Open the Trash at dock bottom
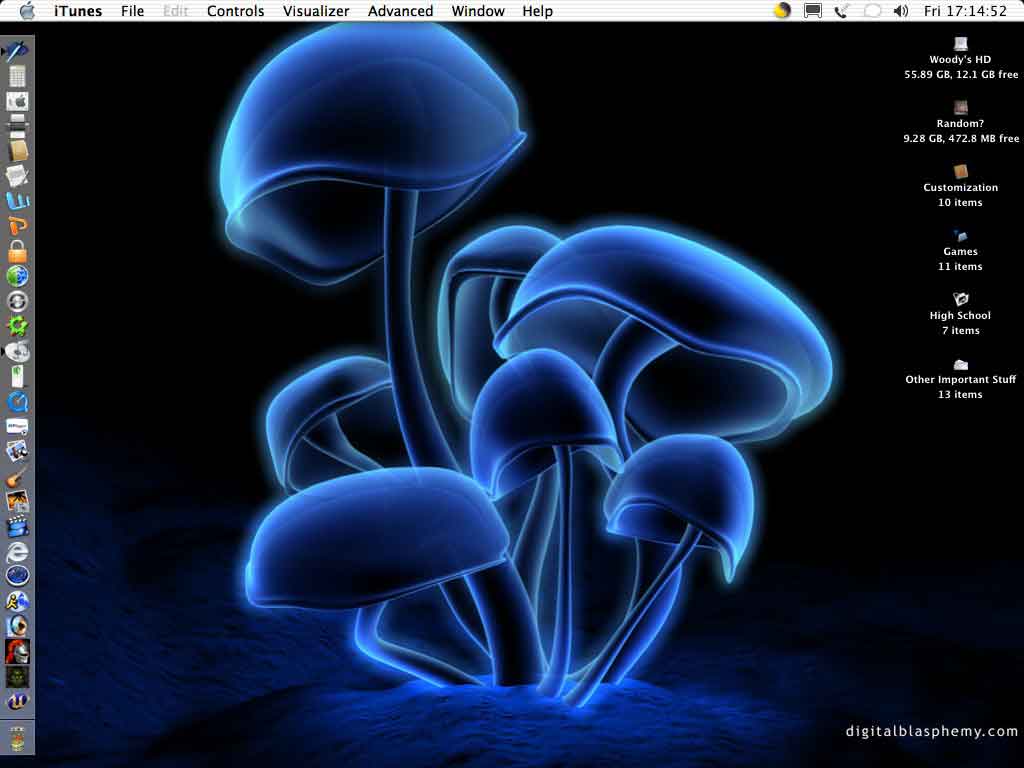The height and width of the screenshot is (768, 1024). pos(17,739)
